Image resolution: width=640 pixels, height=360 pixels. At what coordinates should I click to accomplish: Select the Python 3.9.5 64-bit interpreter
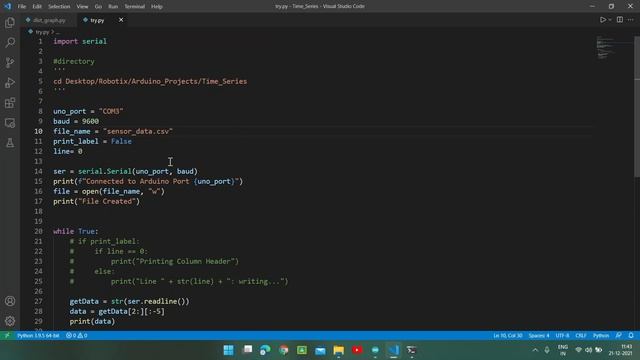[x=38, y=336]
